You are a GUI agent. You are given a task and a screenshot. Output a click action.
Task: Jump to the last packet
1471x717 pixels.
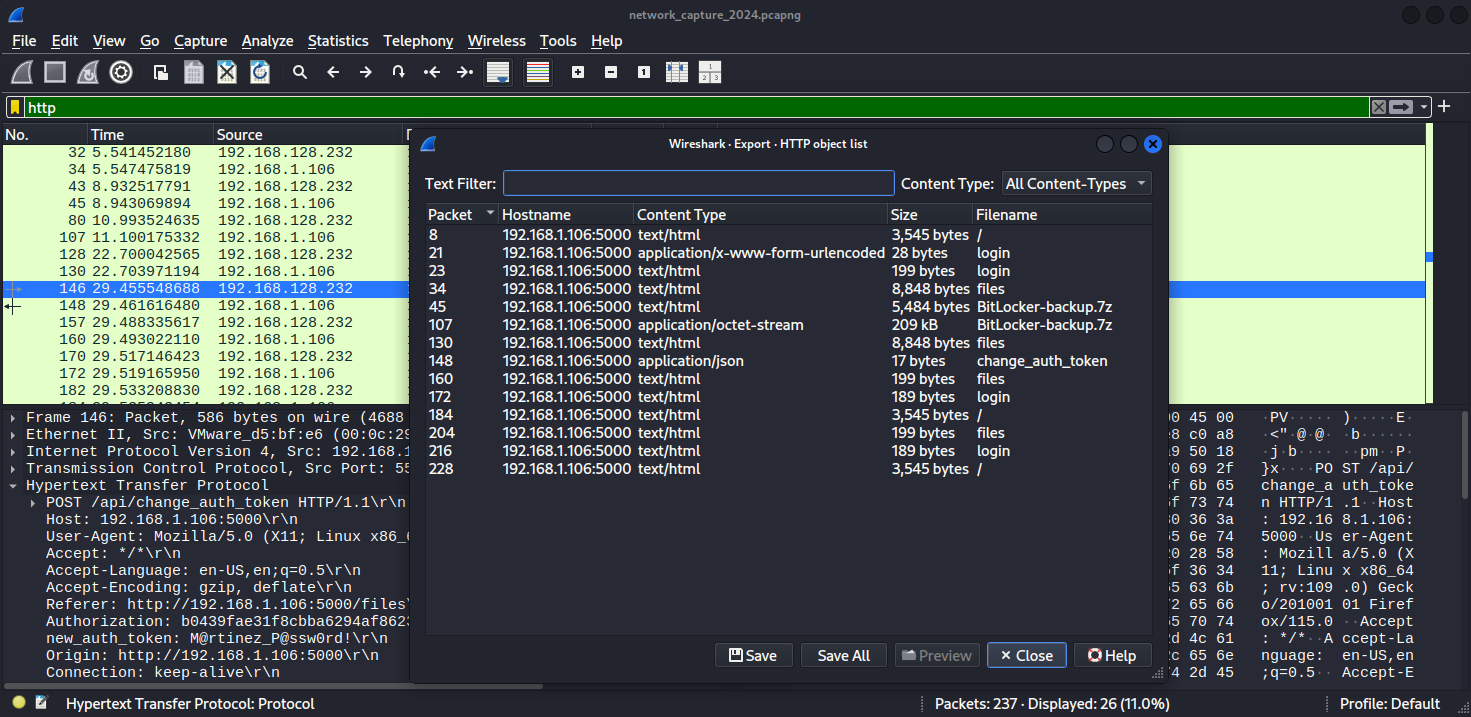tap(465, 72)
